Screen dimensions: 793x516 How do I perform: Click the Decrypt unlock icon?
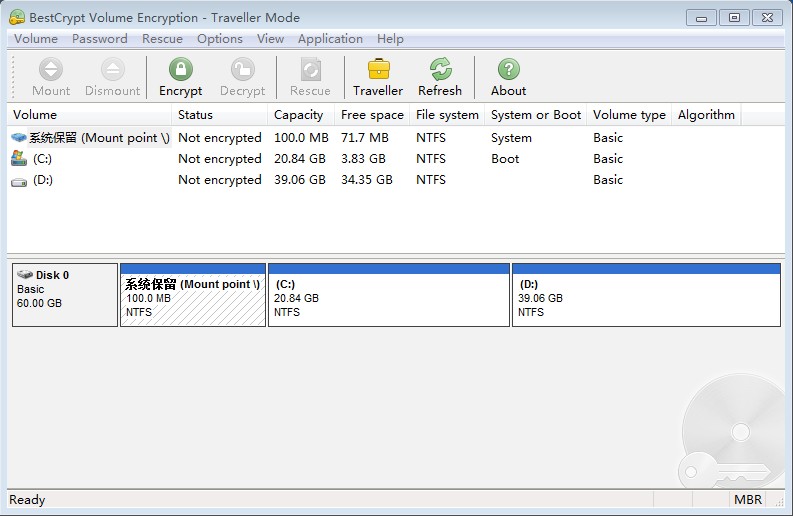[x=242, y=69]
